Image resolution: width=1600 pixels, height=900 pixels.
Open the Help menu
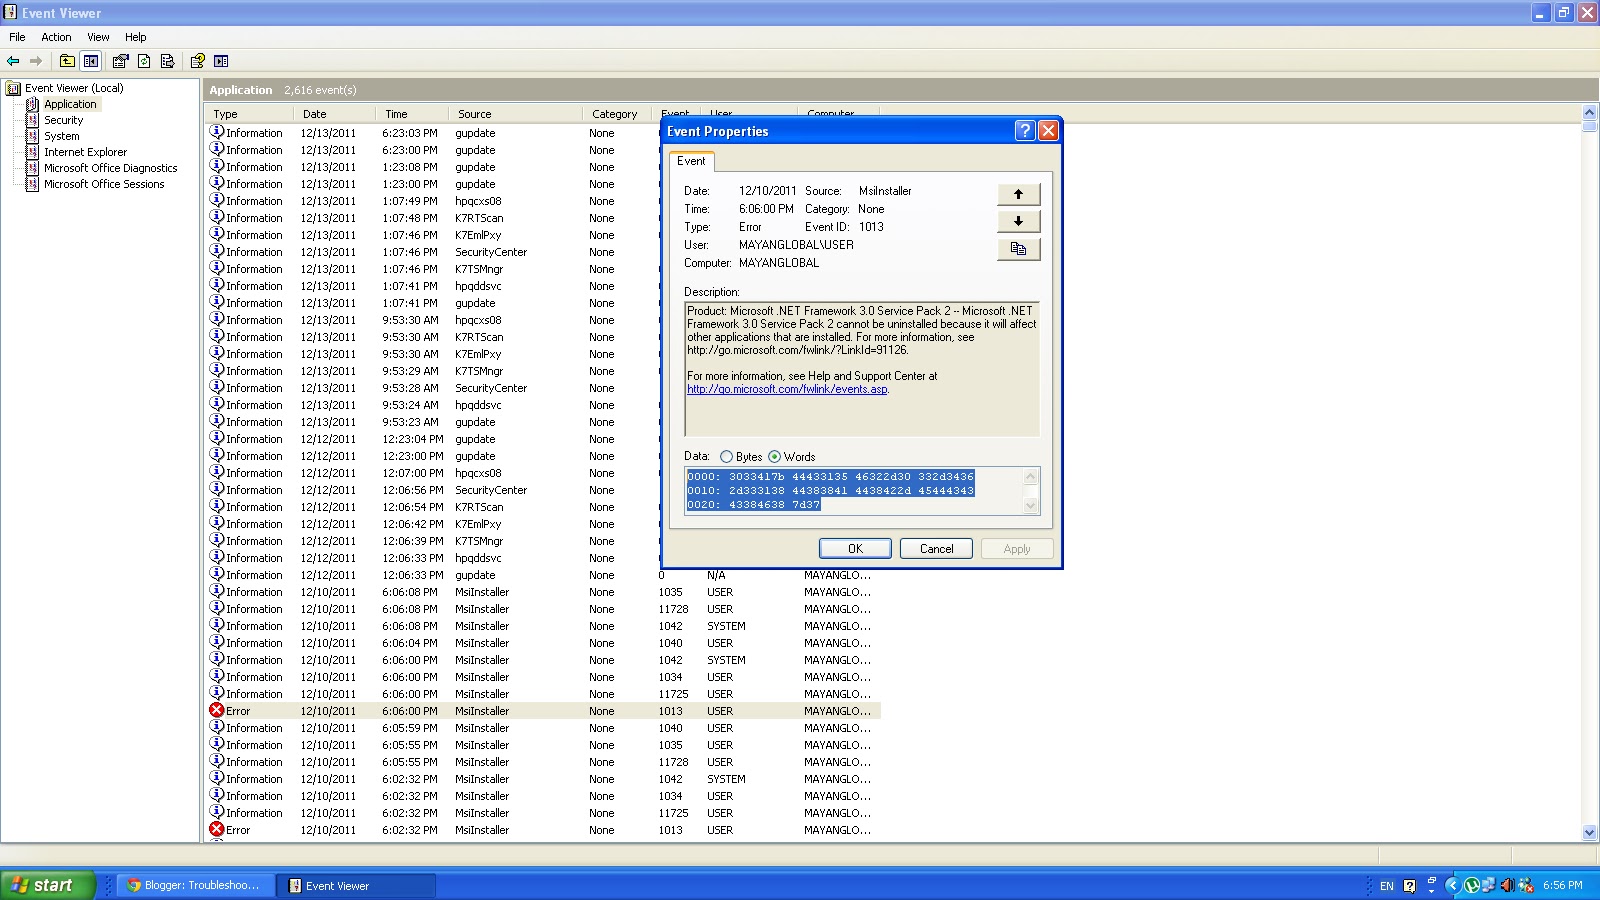(136, 37)
